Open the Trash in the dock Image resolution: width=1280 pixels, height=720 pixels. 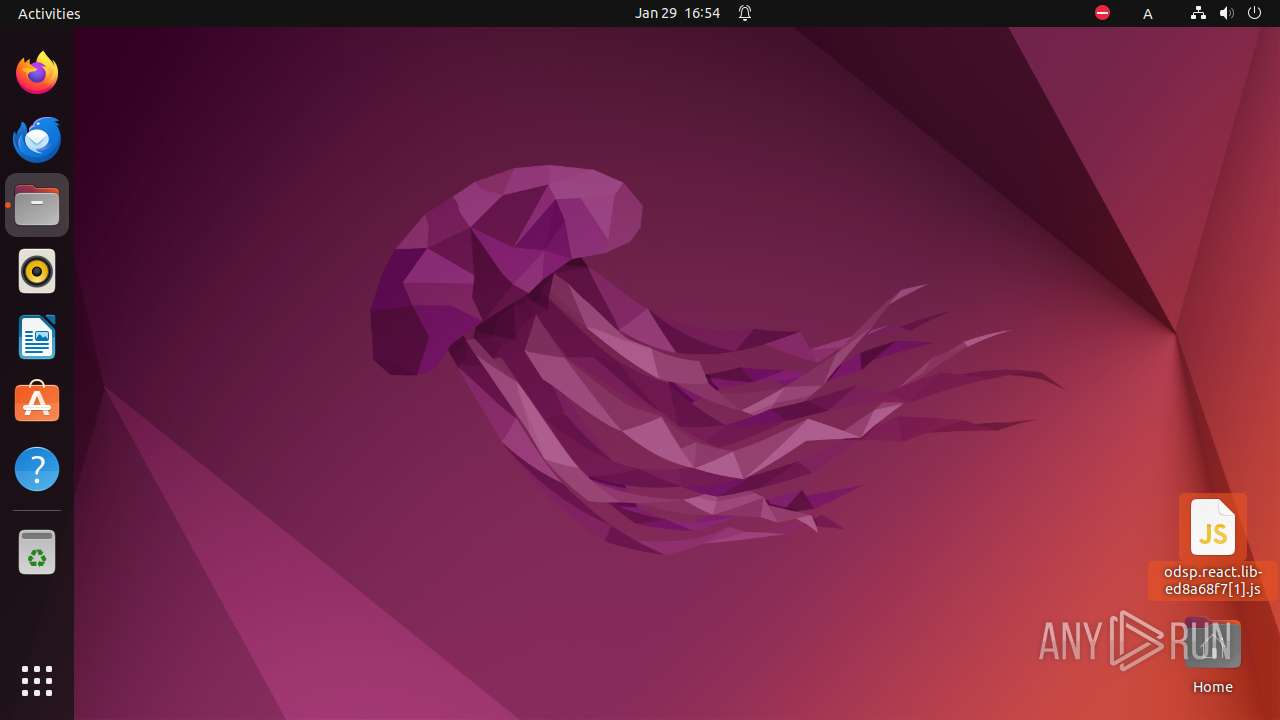point(37,552)
